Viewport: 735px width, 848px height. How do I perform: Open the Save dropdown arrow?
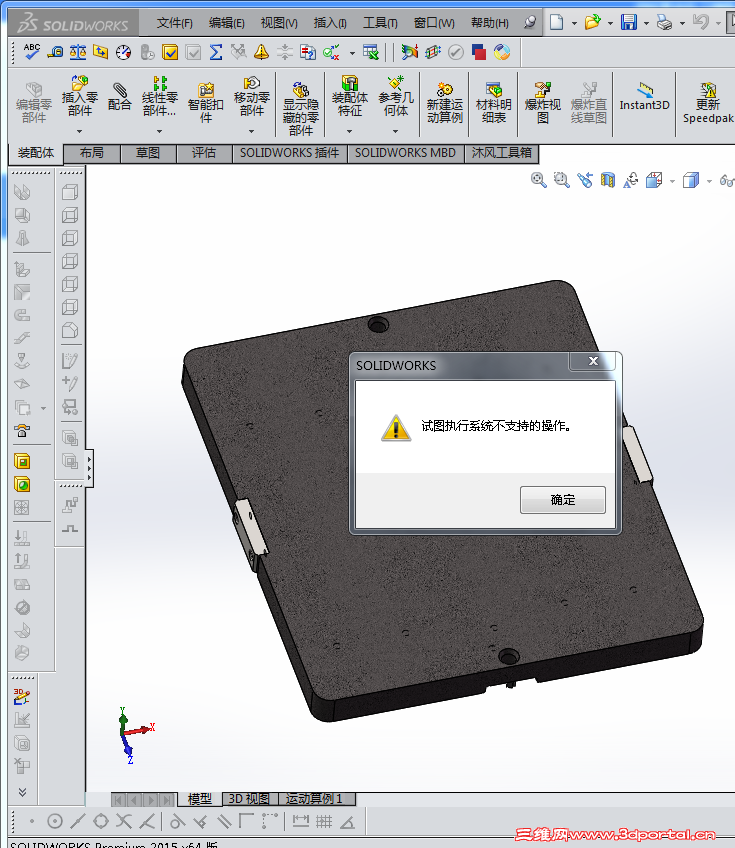(x=646, y=23)
